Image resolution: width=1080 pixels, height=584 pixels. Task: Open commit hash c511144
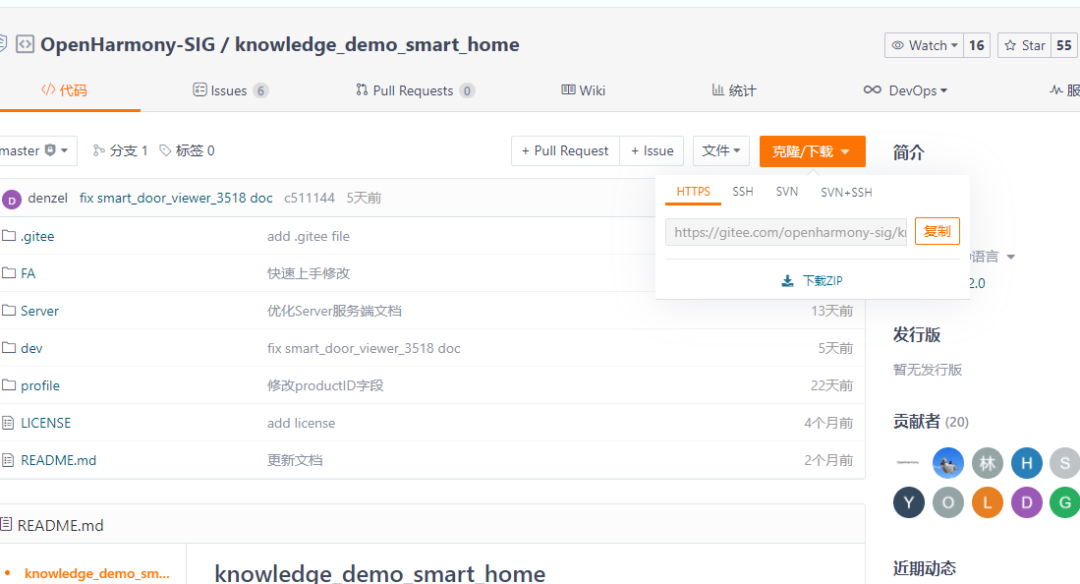point(309,198)
